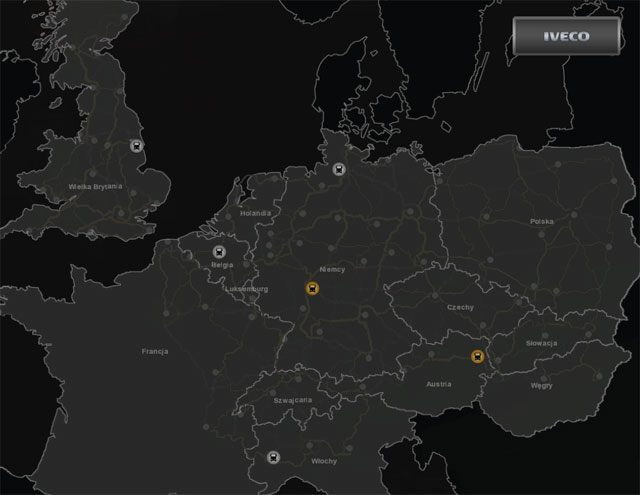Select the white dealer icon in northern Italy
640x495 pixels.
[273, 457]
